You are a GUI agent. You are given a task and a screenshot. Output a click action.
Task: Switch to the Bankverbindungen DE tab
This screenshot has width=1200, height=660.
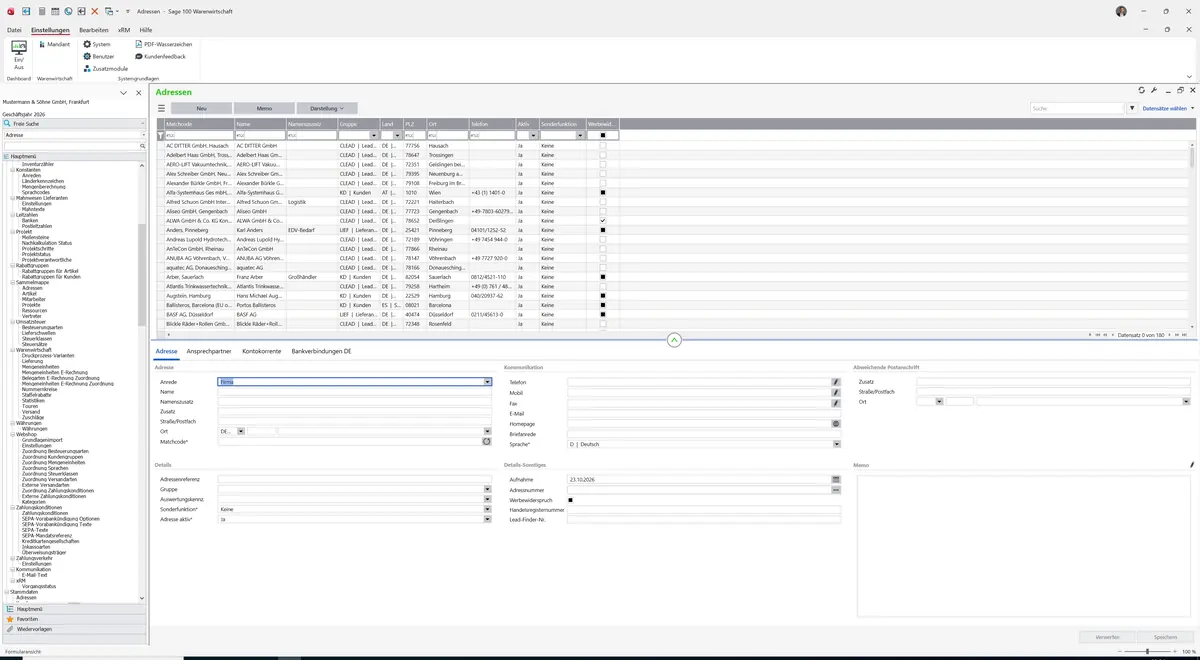tap(321, 352)
